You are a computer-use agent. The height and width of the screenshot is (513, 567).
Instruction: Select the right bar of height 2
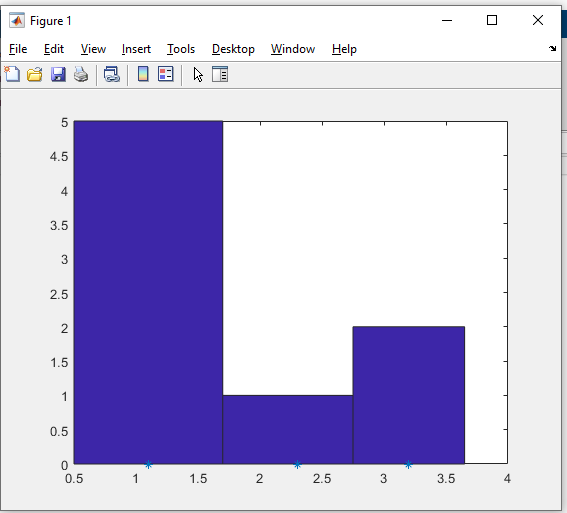[409, 395]
